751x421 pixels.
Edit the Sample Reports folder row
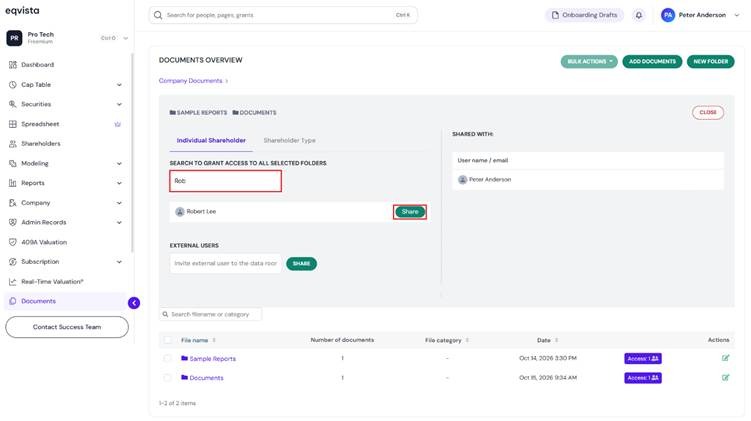[725, 358]
